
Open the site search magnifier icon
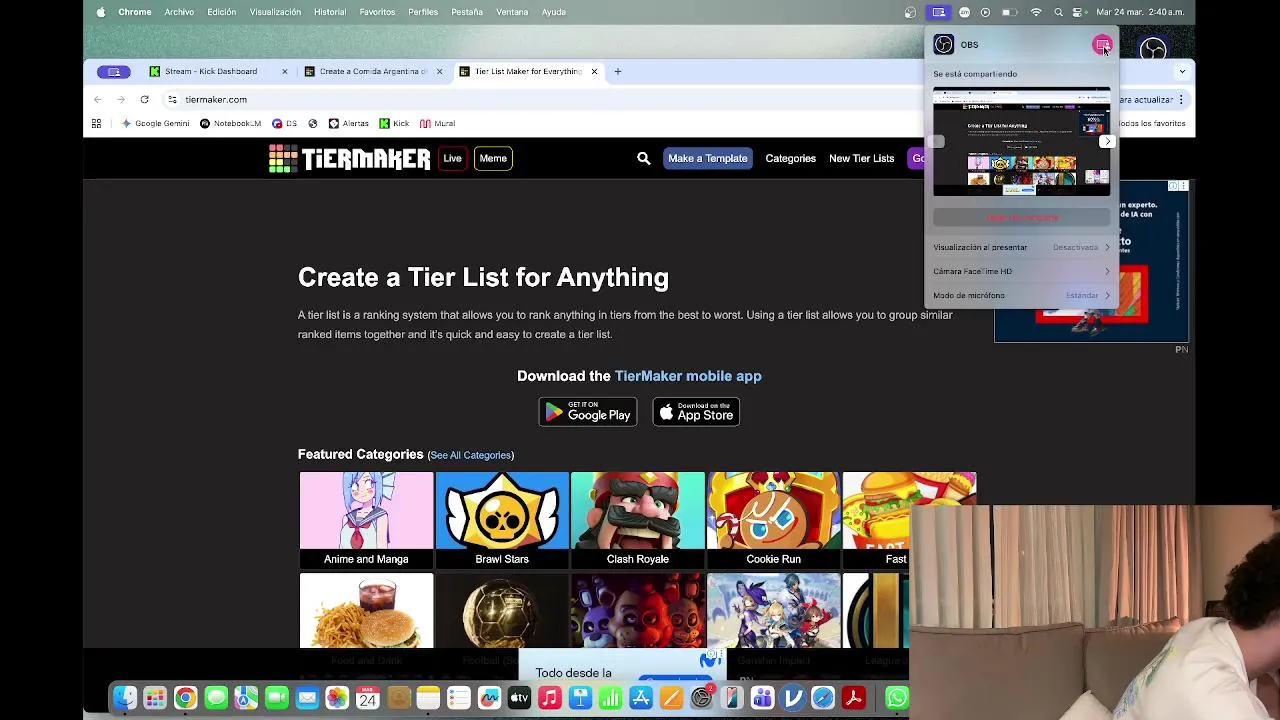coord(643,158)
